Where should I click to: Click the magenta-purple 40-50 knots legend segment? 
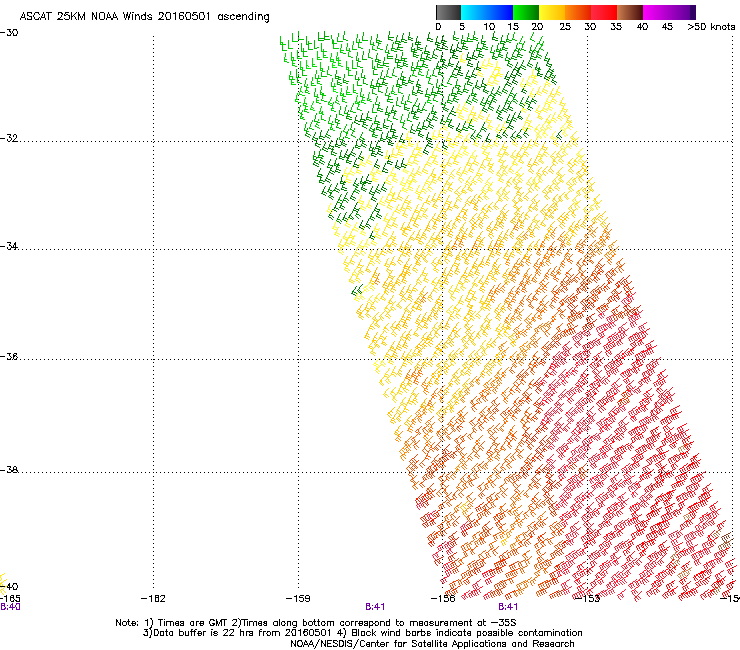point(669,12)
